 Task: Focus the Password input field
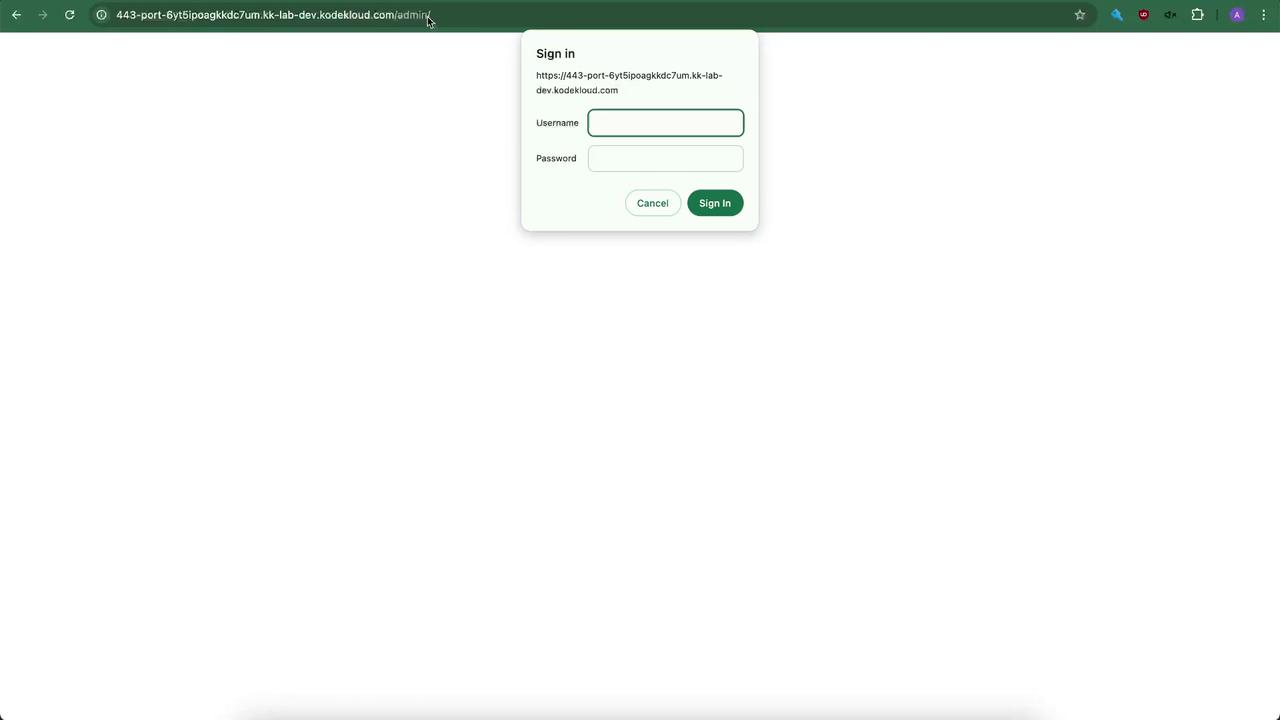point(666,158)
